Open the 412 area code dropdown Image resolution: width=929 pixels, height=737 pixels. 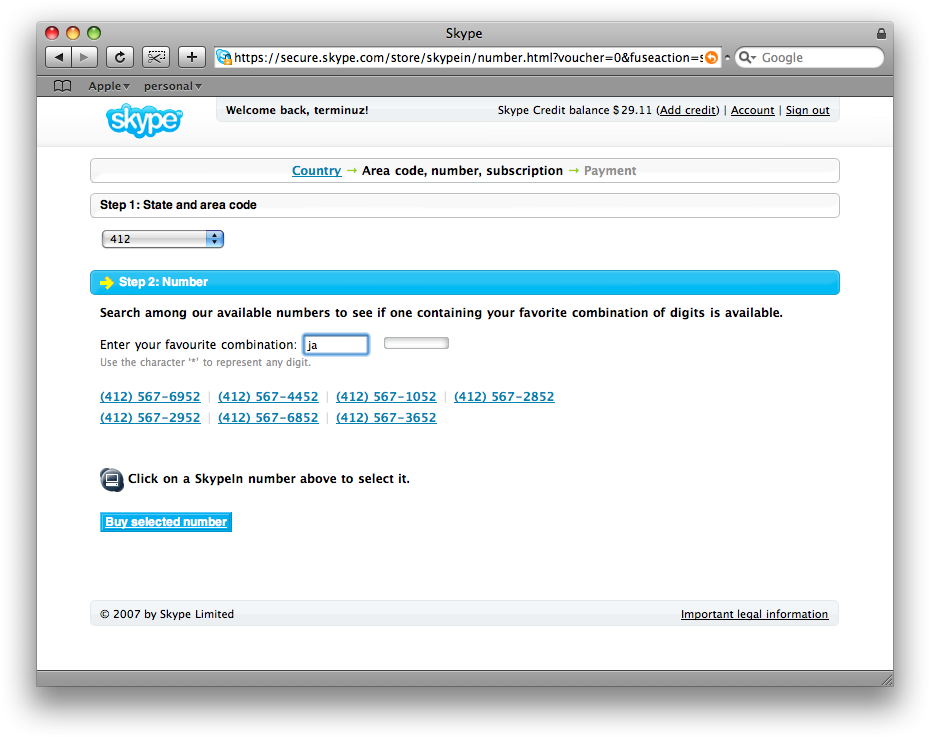click(x=213, y=238)
